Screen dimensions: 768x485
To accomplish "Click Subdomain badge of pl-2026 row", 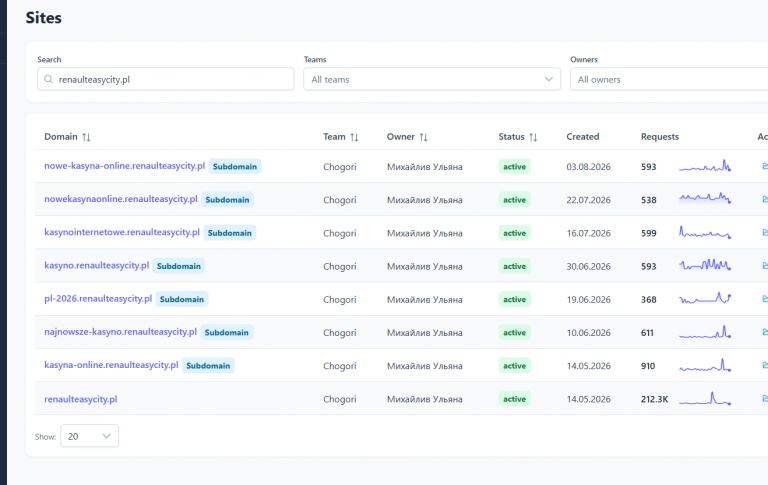I will coord(182,299).
